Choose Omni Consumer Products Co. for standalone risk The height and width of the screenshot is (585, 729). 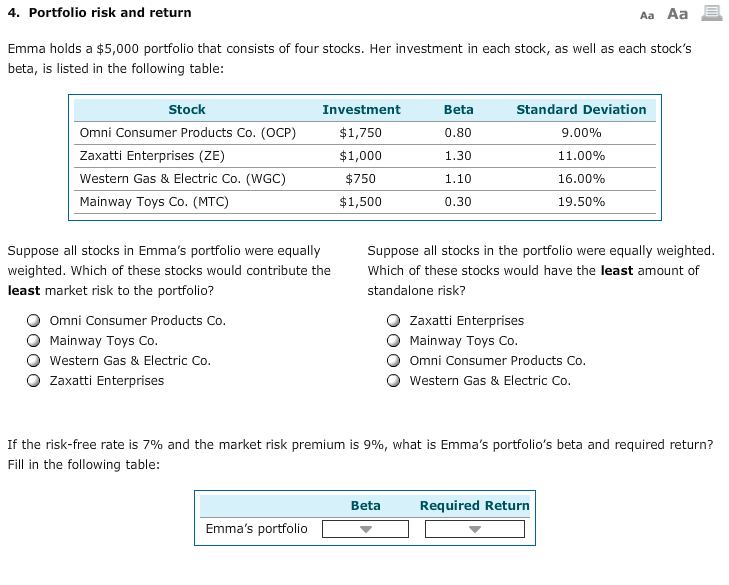click(x=393, y=361)
